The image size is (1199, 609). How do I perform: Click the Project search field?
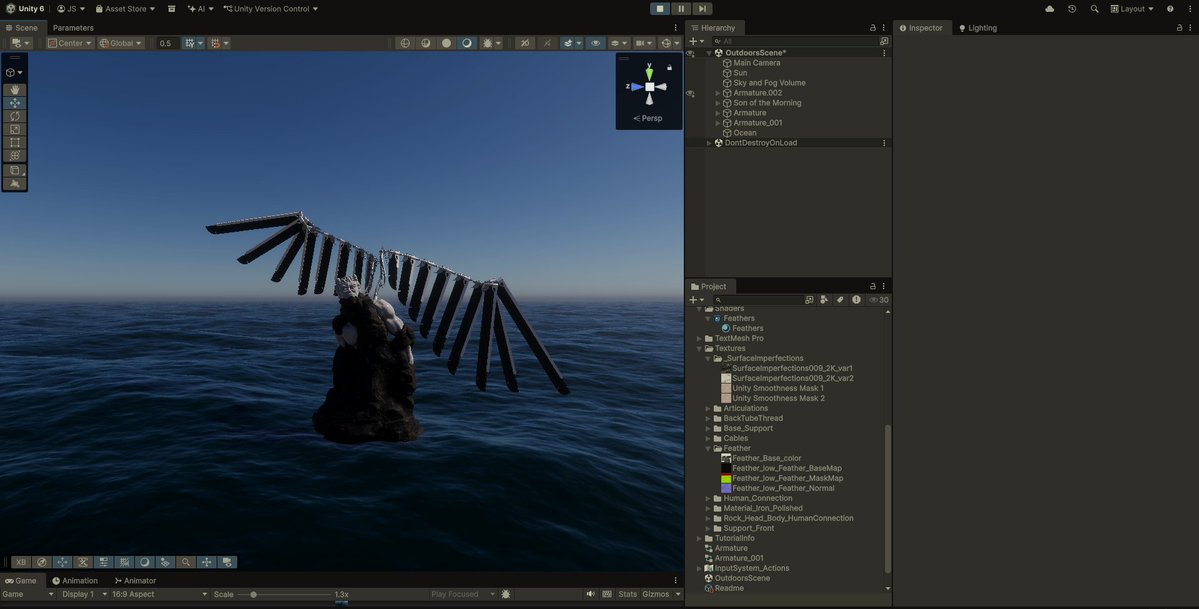point(757,300)
